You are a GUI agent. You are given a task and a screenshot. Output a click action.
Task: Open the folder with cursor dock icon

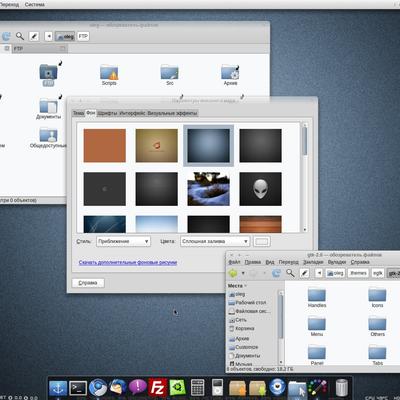(x=297, y=389)
